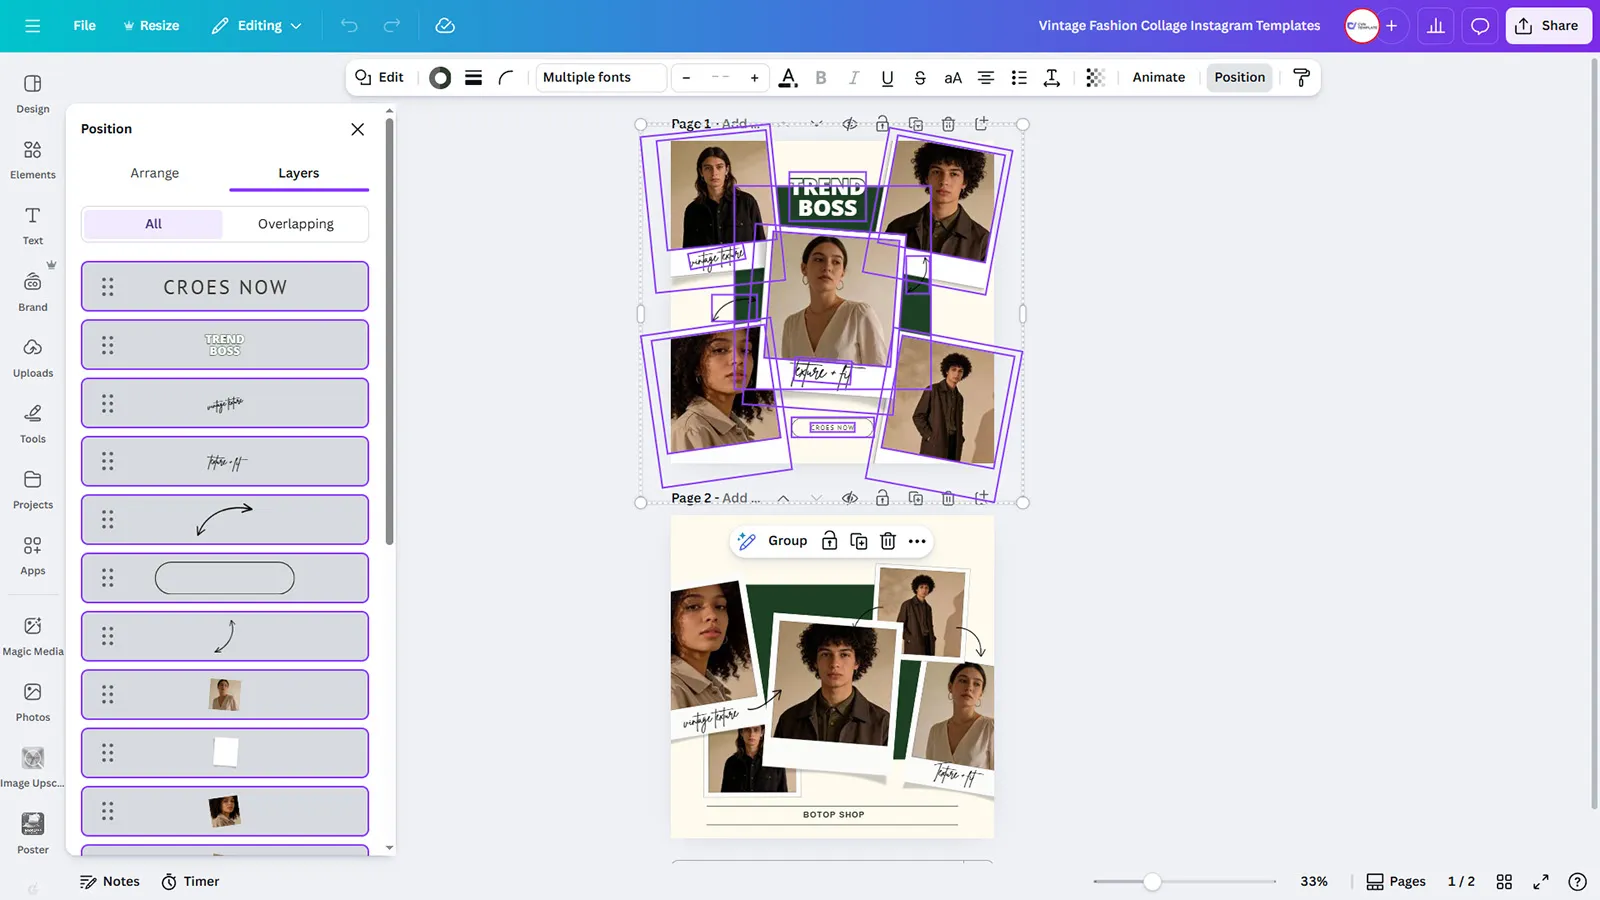Open the transparency checkerboard icon
Image resolution: width=1600 pixels, height=900 pixels.
click(x=1095, y=78)
